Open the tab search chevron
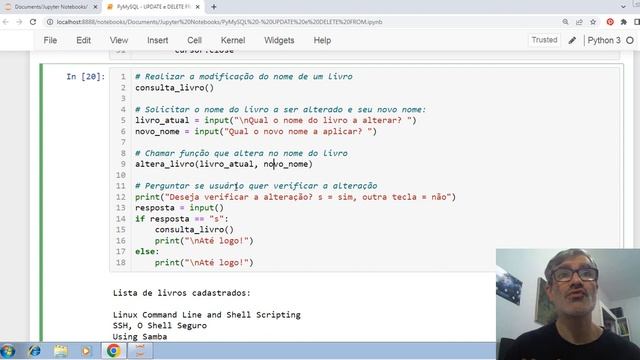This screenshot has width=640, height=360. [623, 7]
